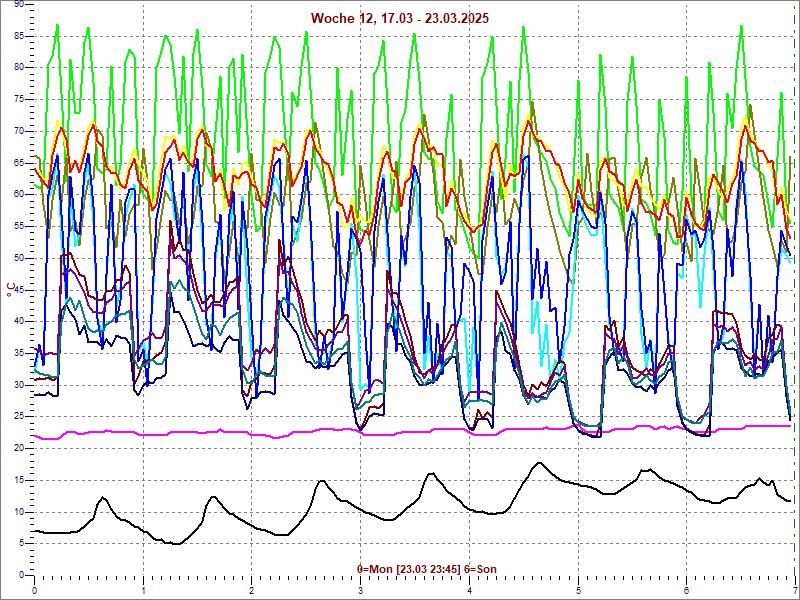This screenshot has width=800, height=600.
Task: Click the y-axis value 30
Action: coord(18,385)
